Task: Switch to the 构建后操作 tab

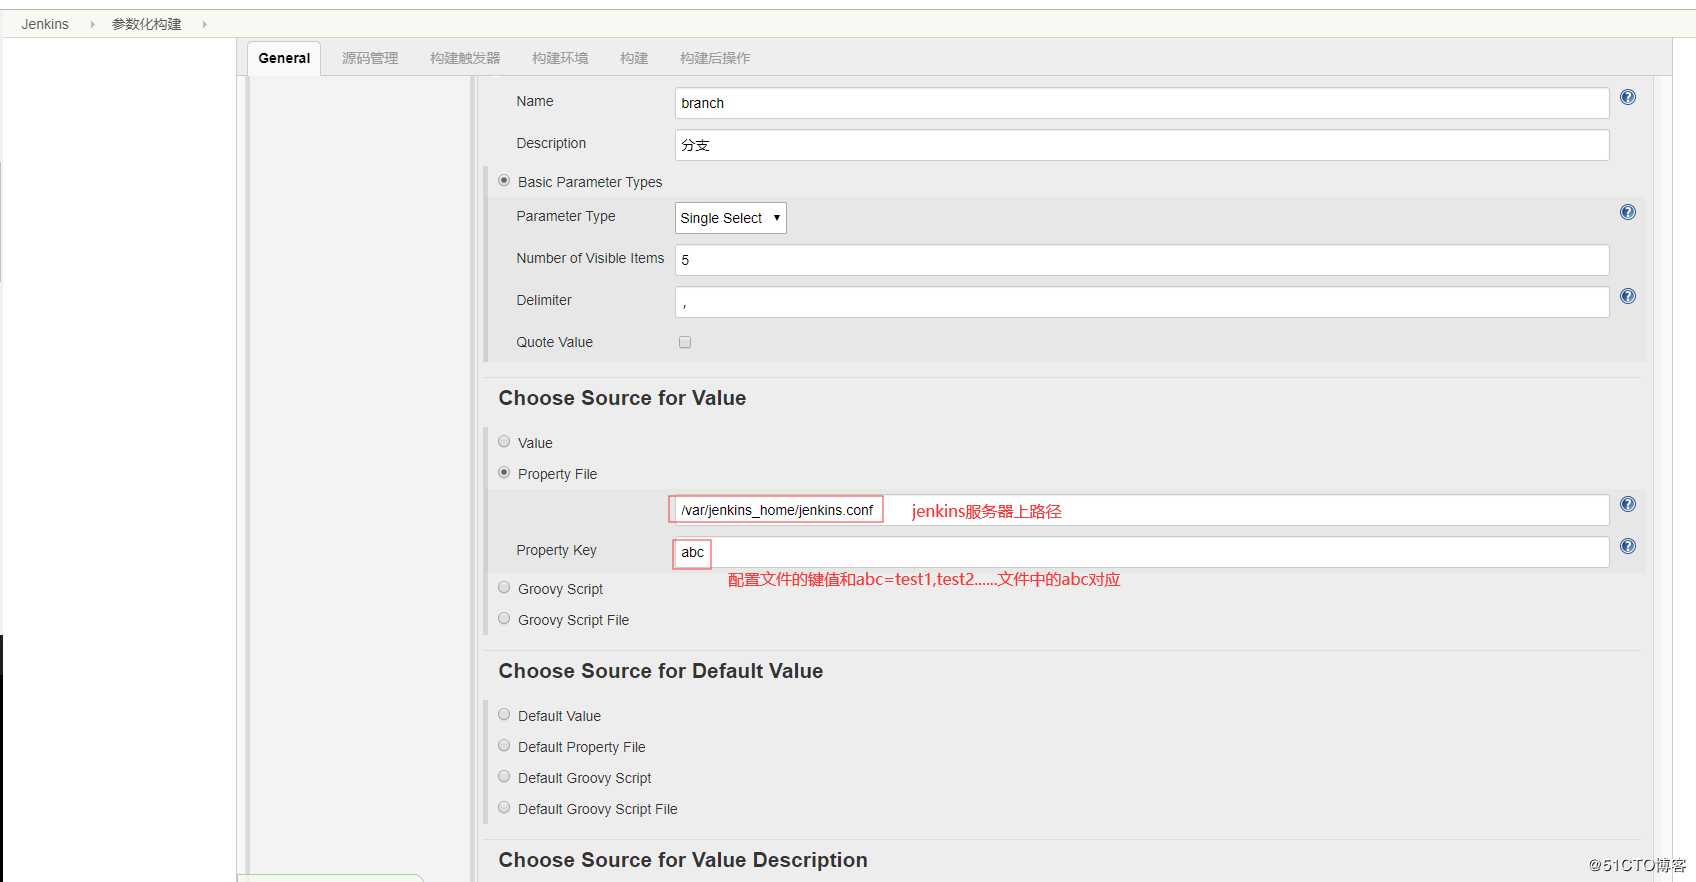Action: point(715,58)
